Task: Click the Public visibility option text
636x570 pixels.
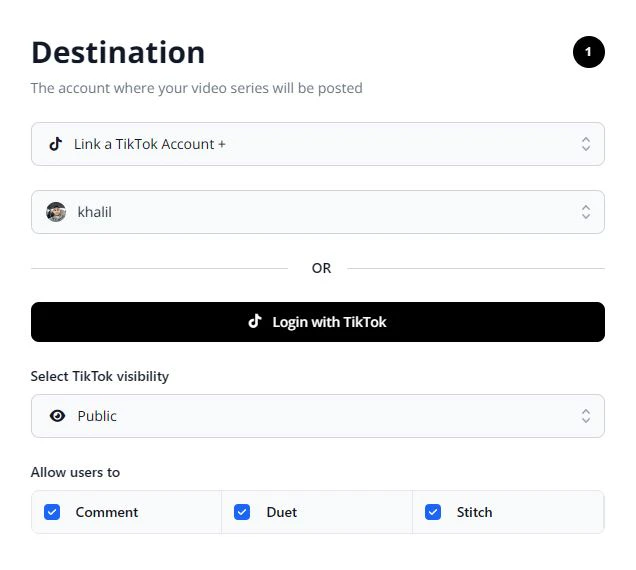Action: click(x=97, y=416)
